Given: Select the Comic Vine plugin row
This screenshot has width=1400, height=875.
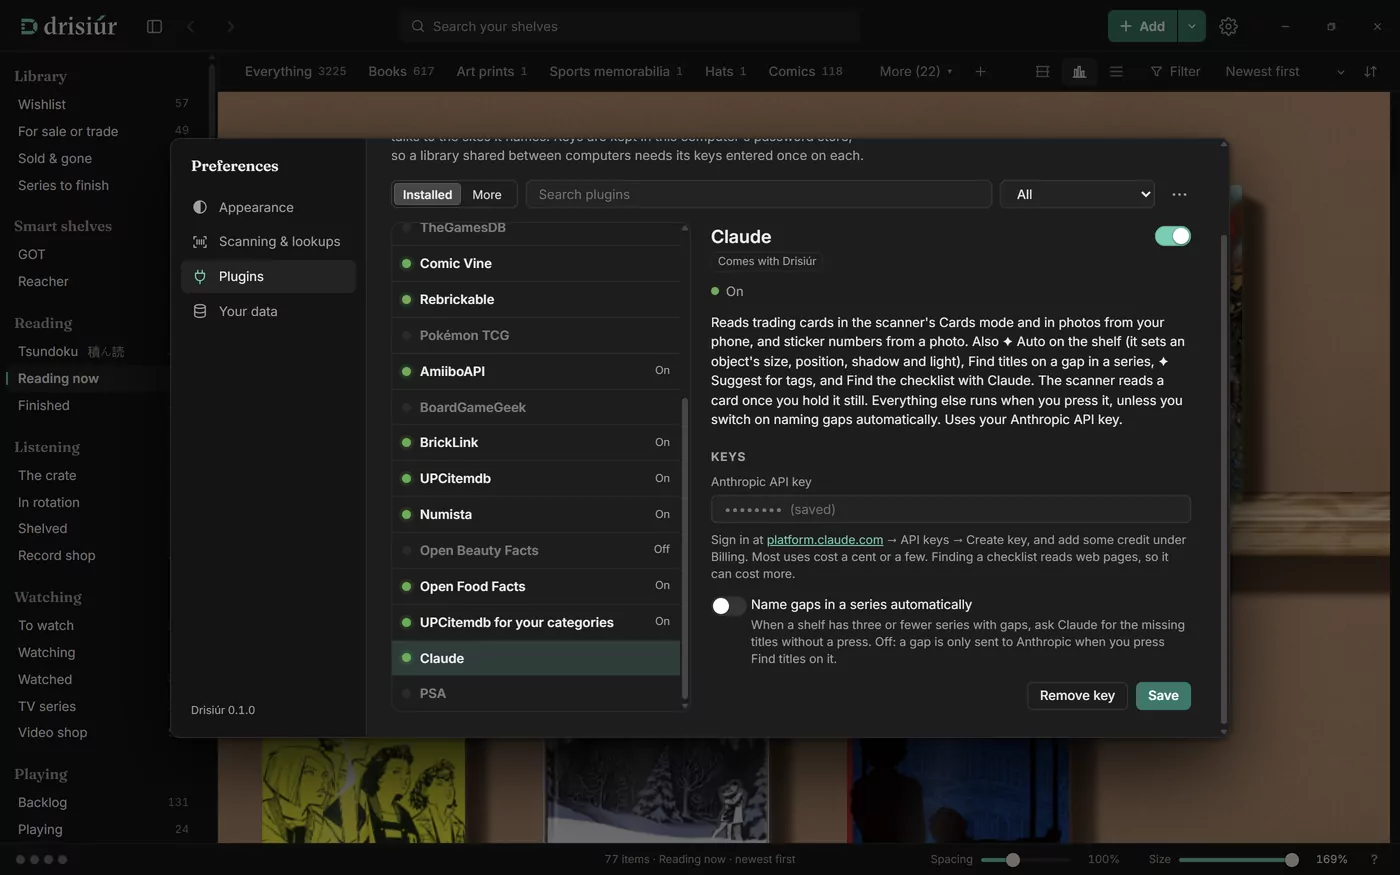Looking at the screenshot, I should tap(536, 263).
